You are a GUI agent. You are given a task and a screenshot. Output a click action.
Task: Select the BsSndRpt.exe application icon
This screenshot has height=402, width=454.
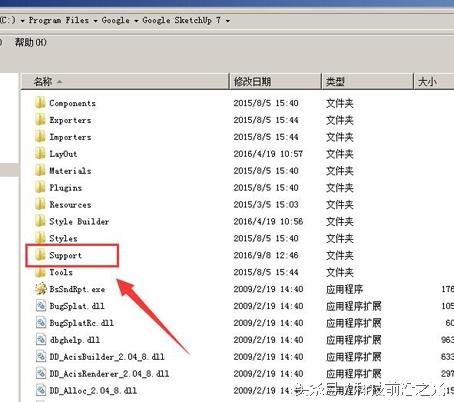(x=41, y=289)
